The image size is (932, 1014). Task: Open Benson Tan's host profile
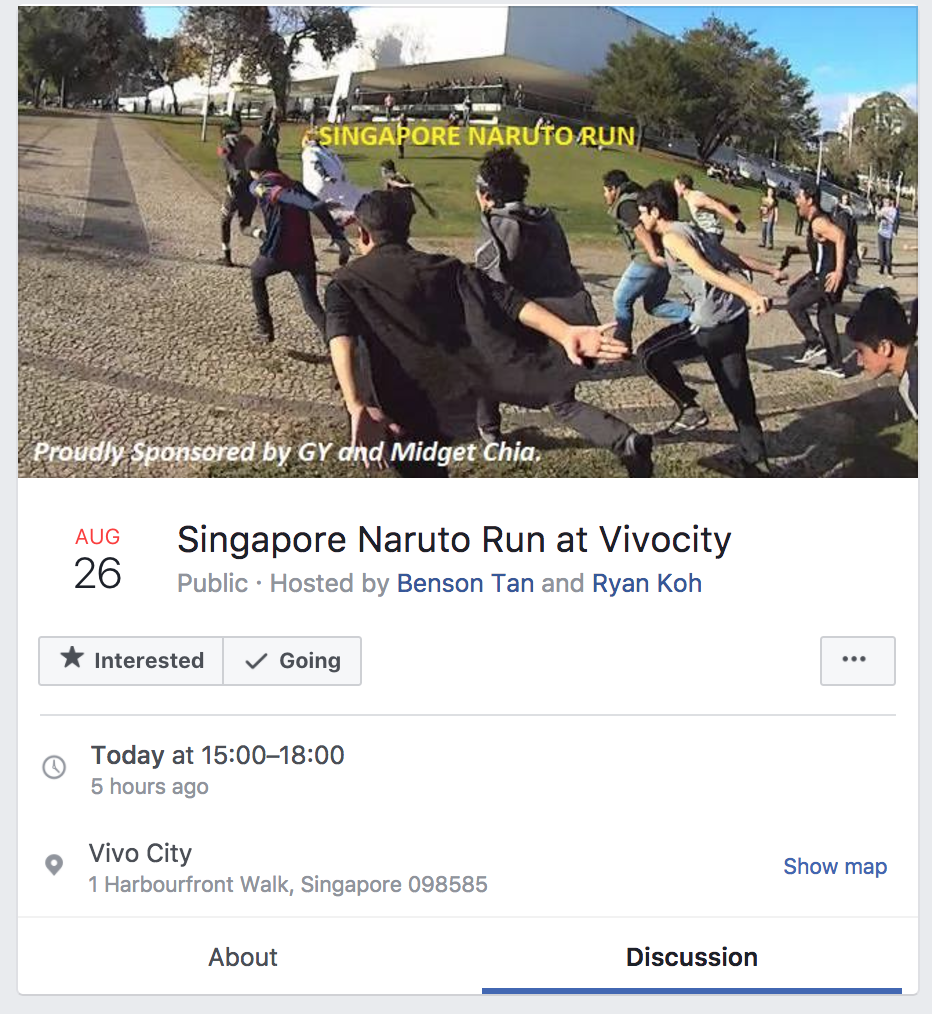tap(465, 583)
